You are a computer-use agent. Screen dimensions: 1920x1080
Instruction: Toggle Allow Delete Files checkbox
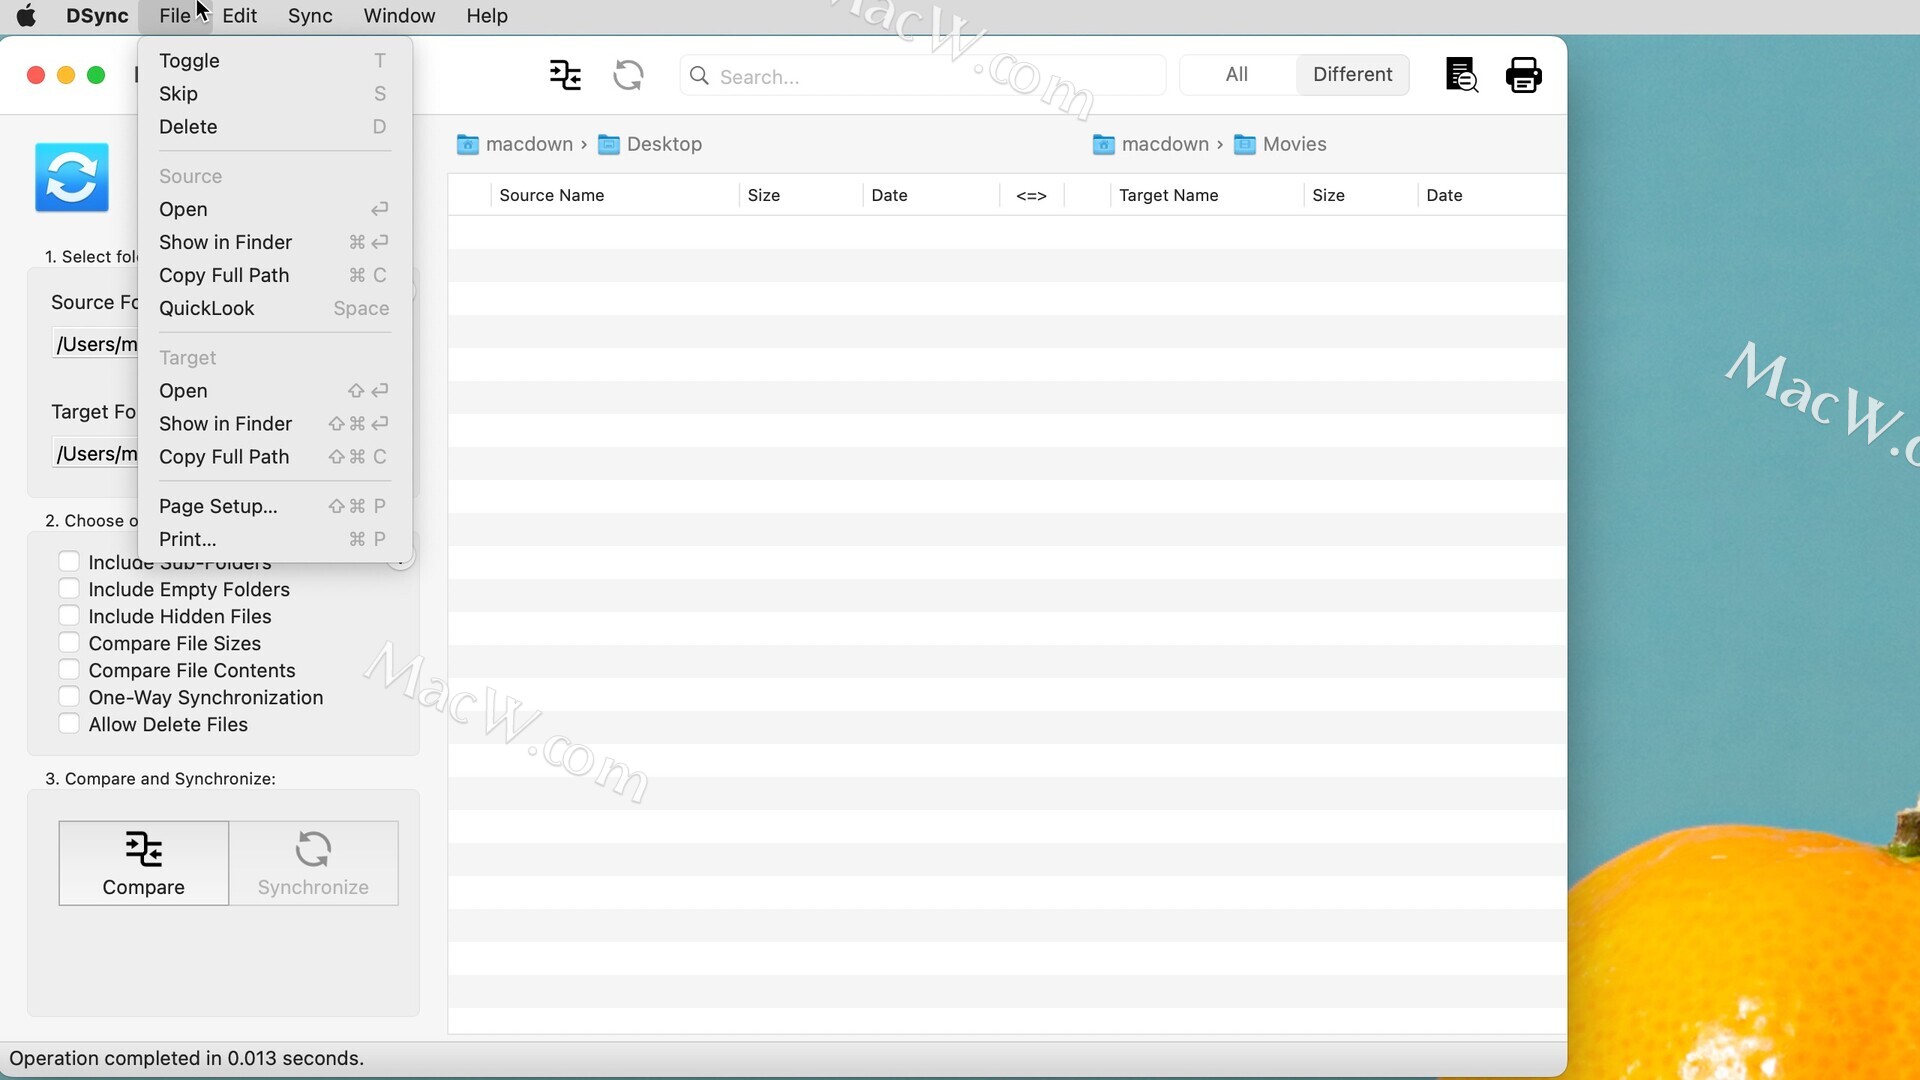(x=69, y=723)
